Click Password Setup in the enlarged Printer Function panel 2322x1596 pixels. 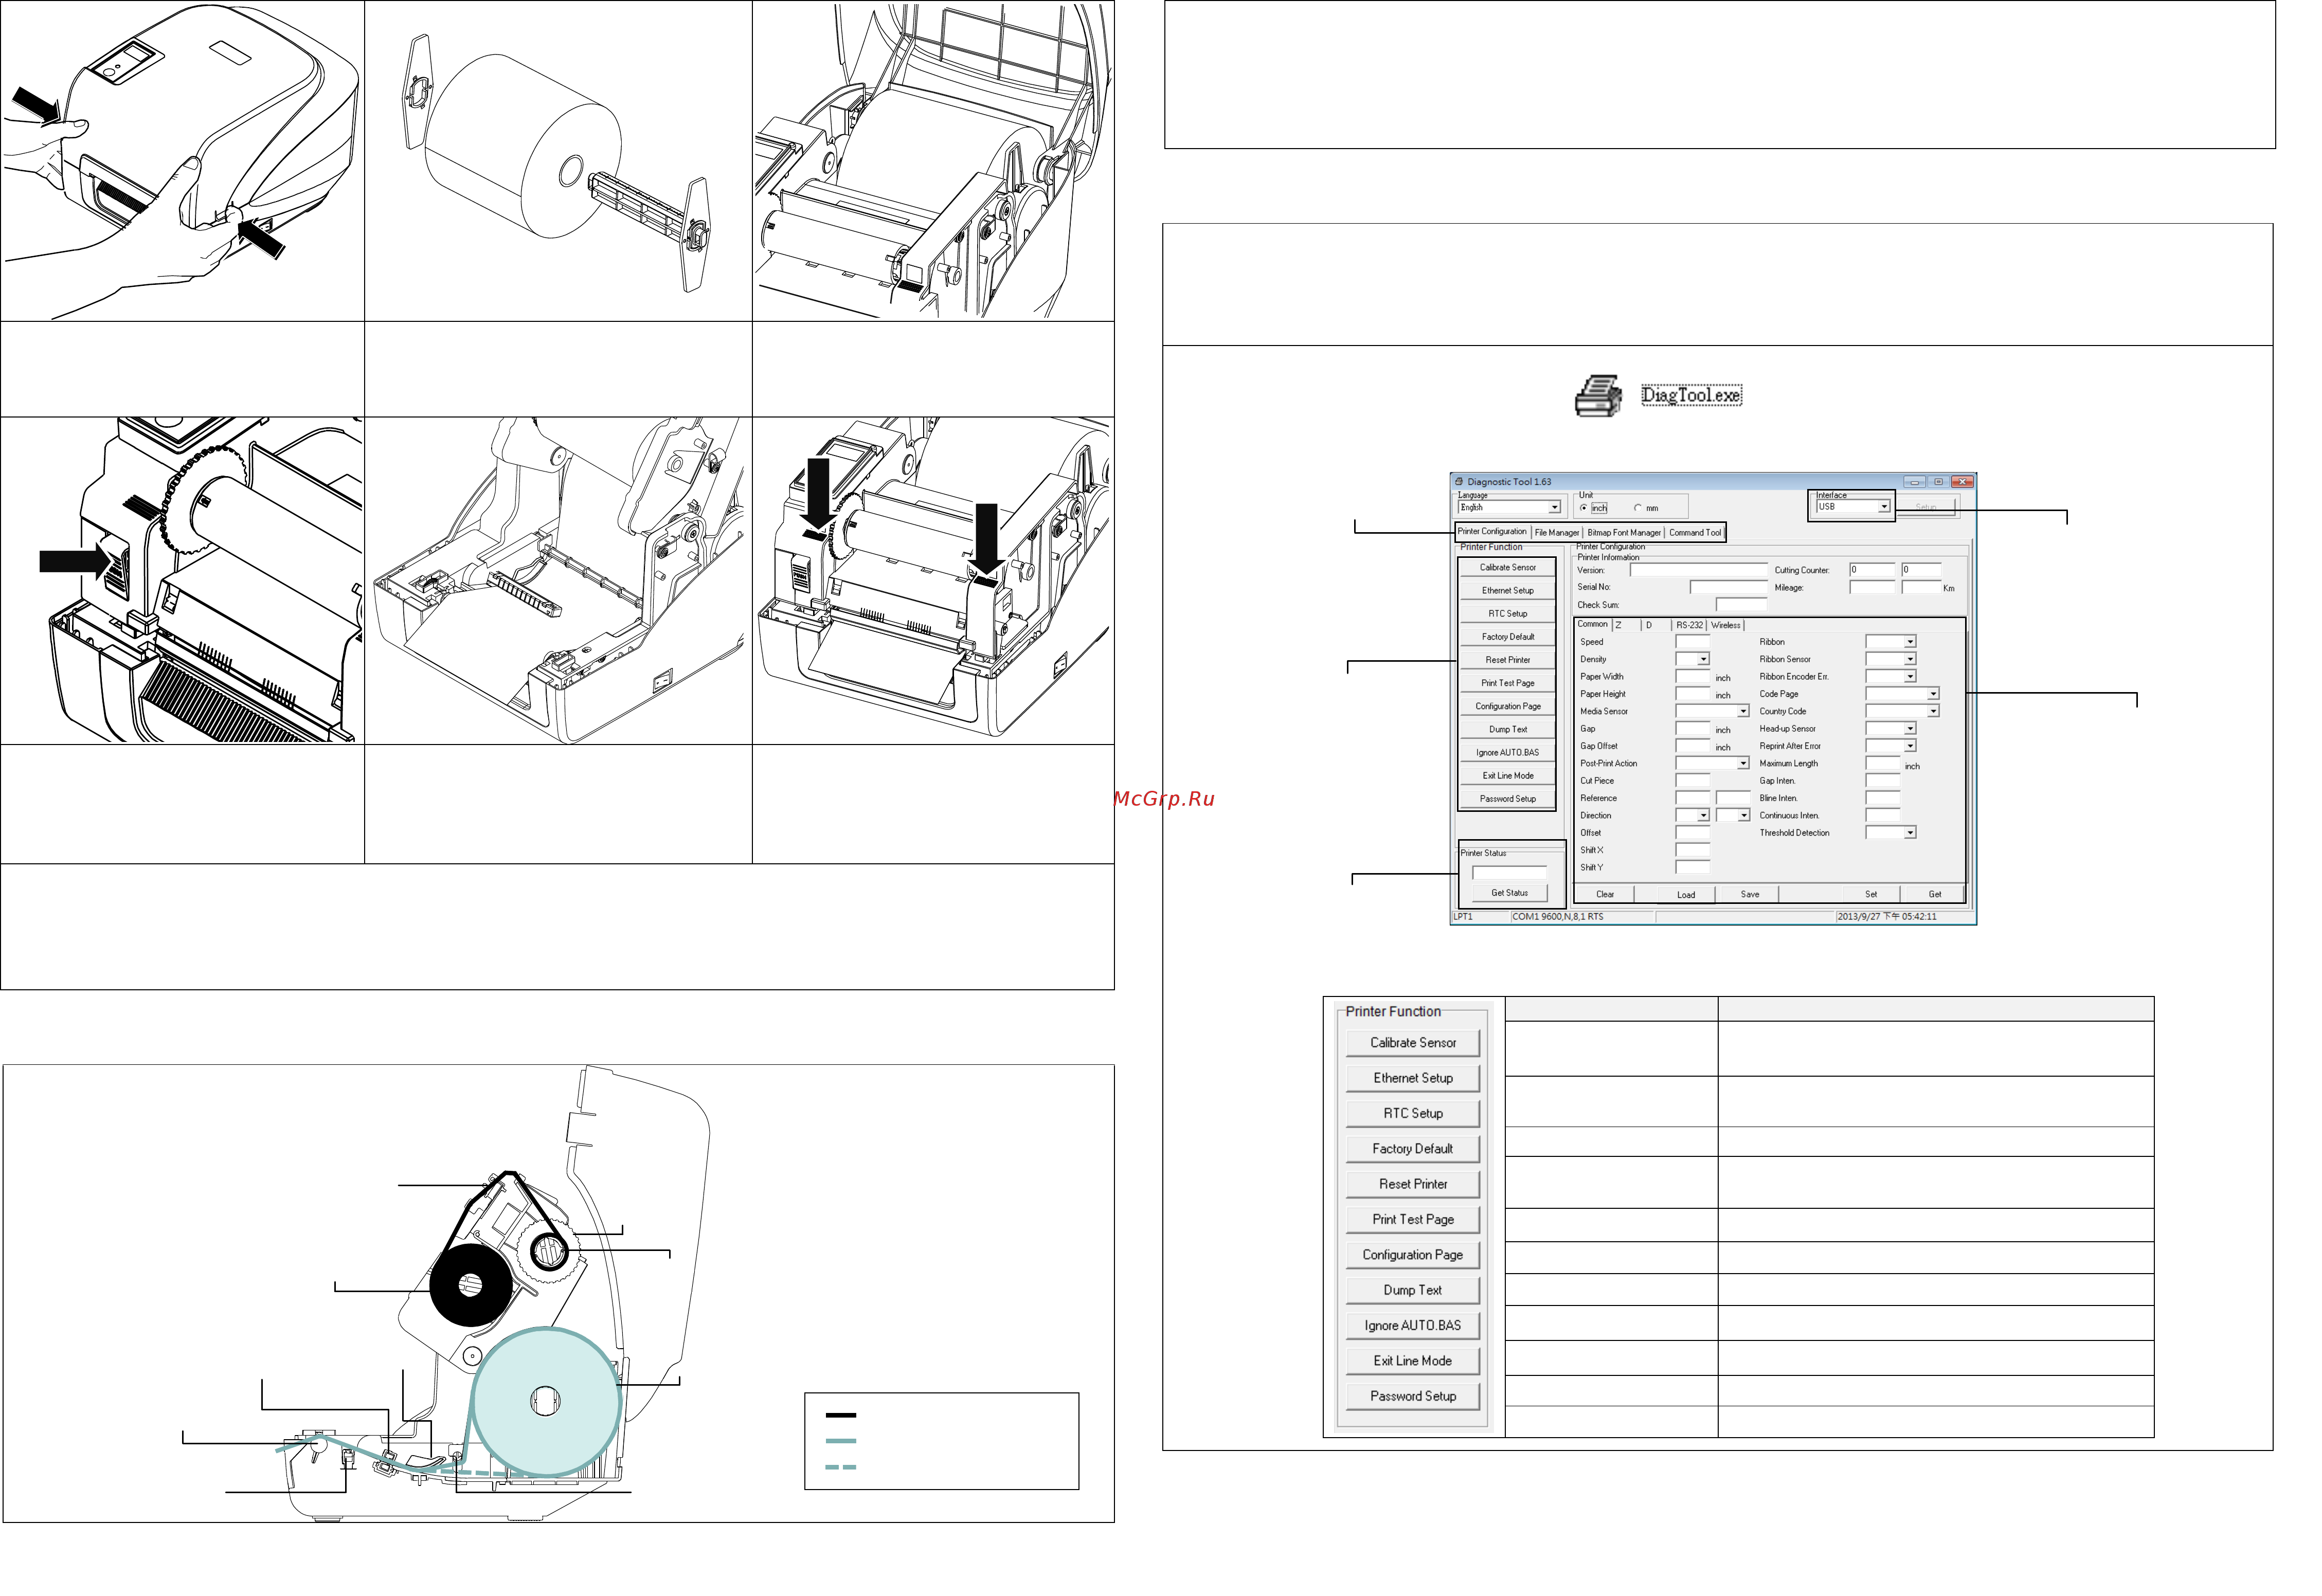tap(1413, 1397)
